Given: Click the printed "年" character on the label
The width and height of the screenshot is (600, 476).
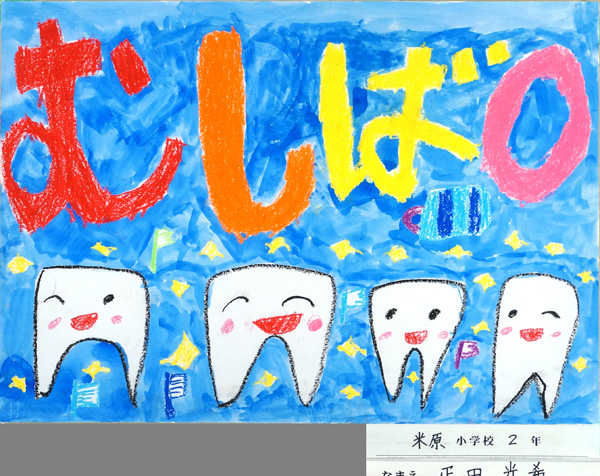Looking at the screenshot, I should (x=536, y=441).
